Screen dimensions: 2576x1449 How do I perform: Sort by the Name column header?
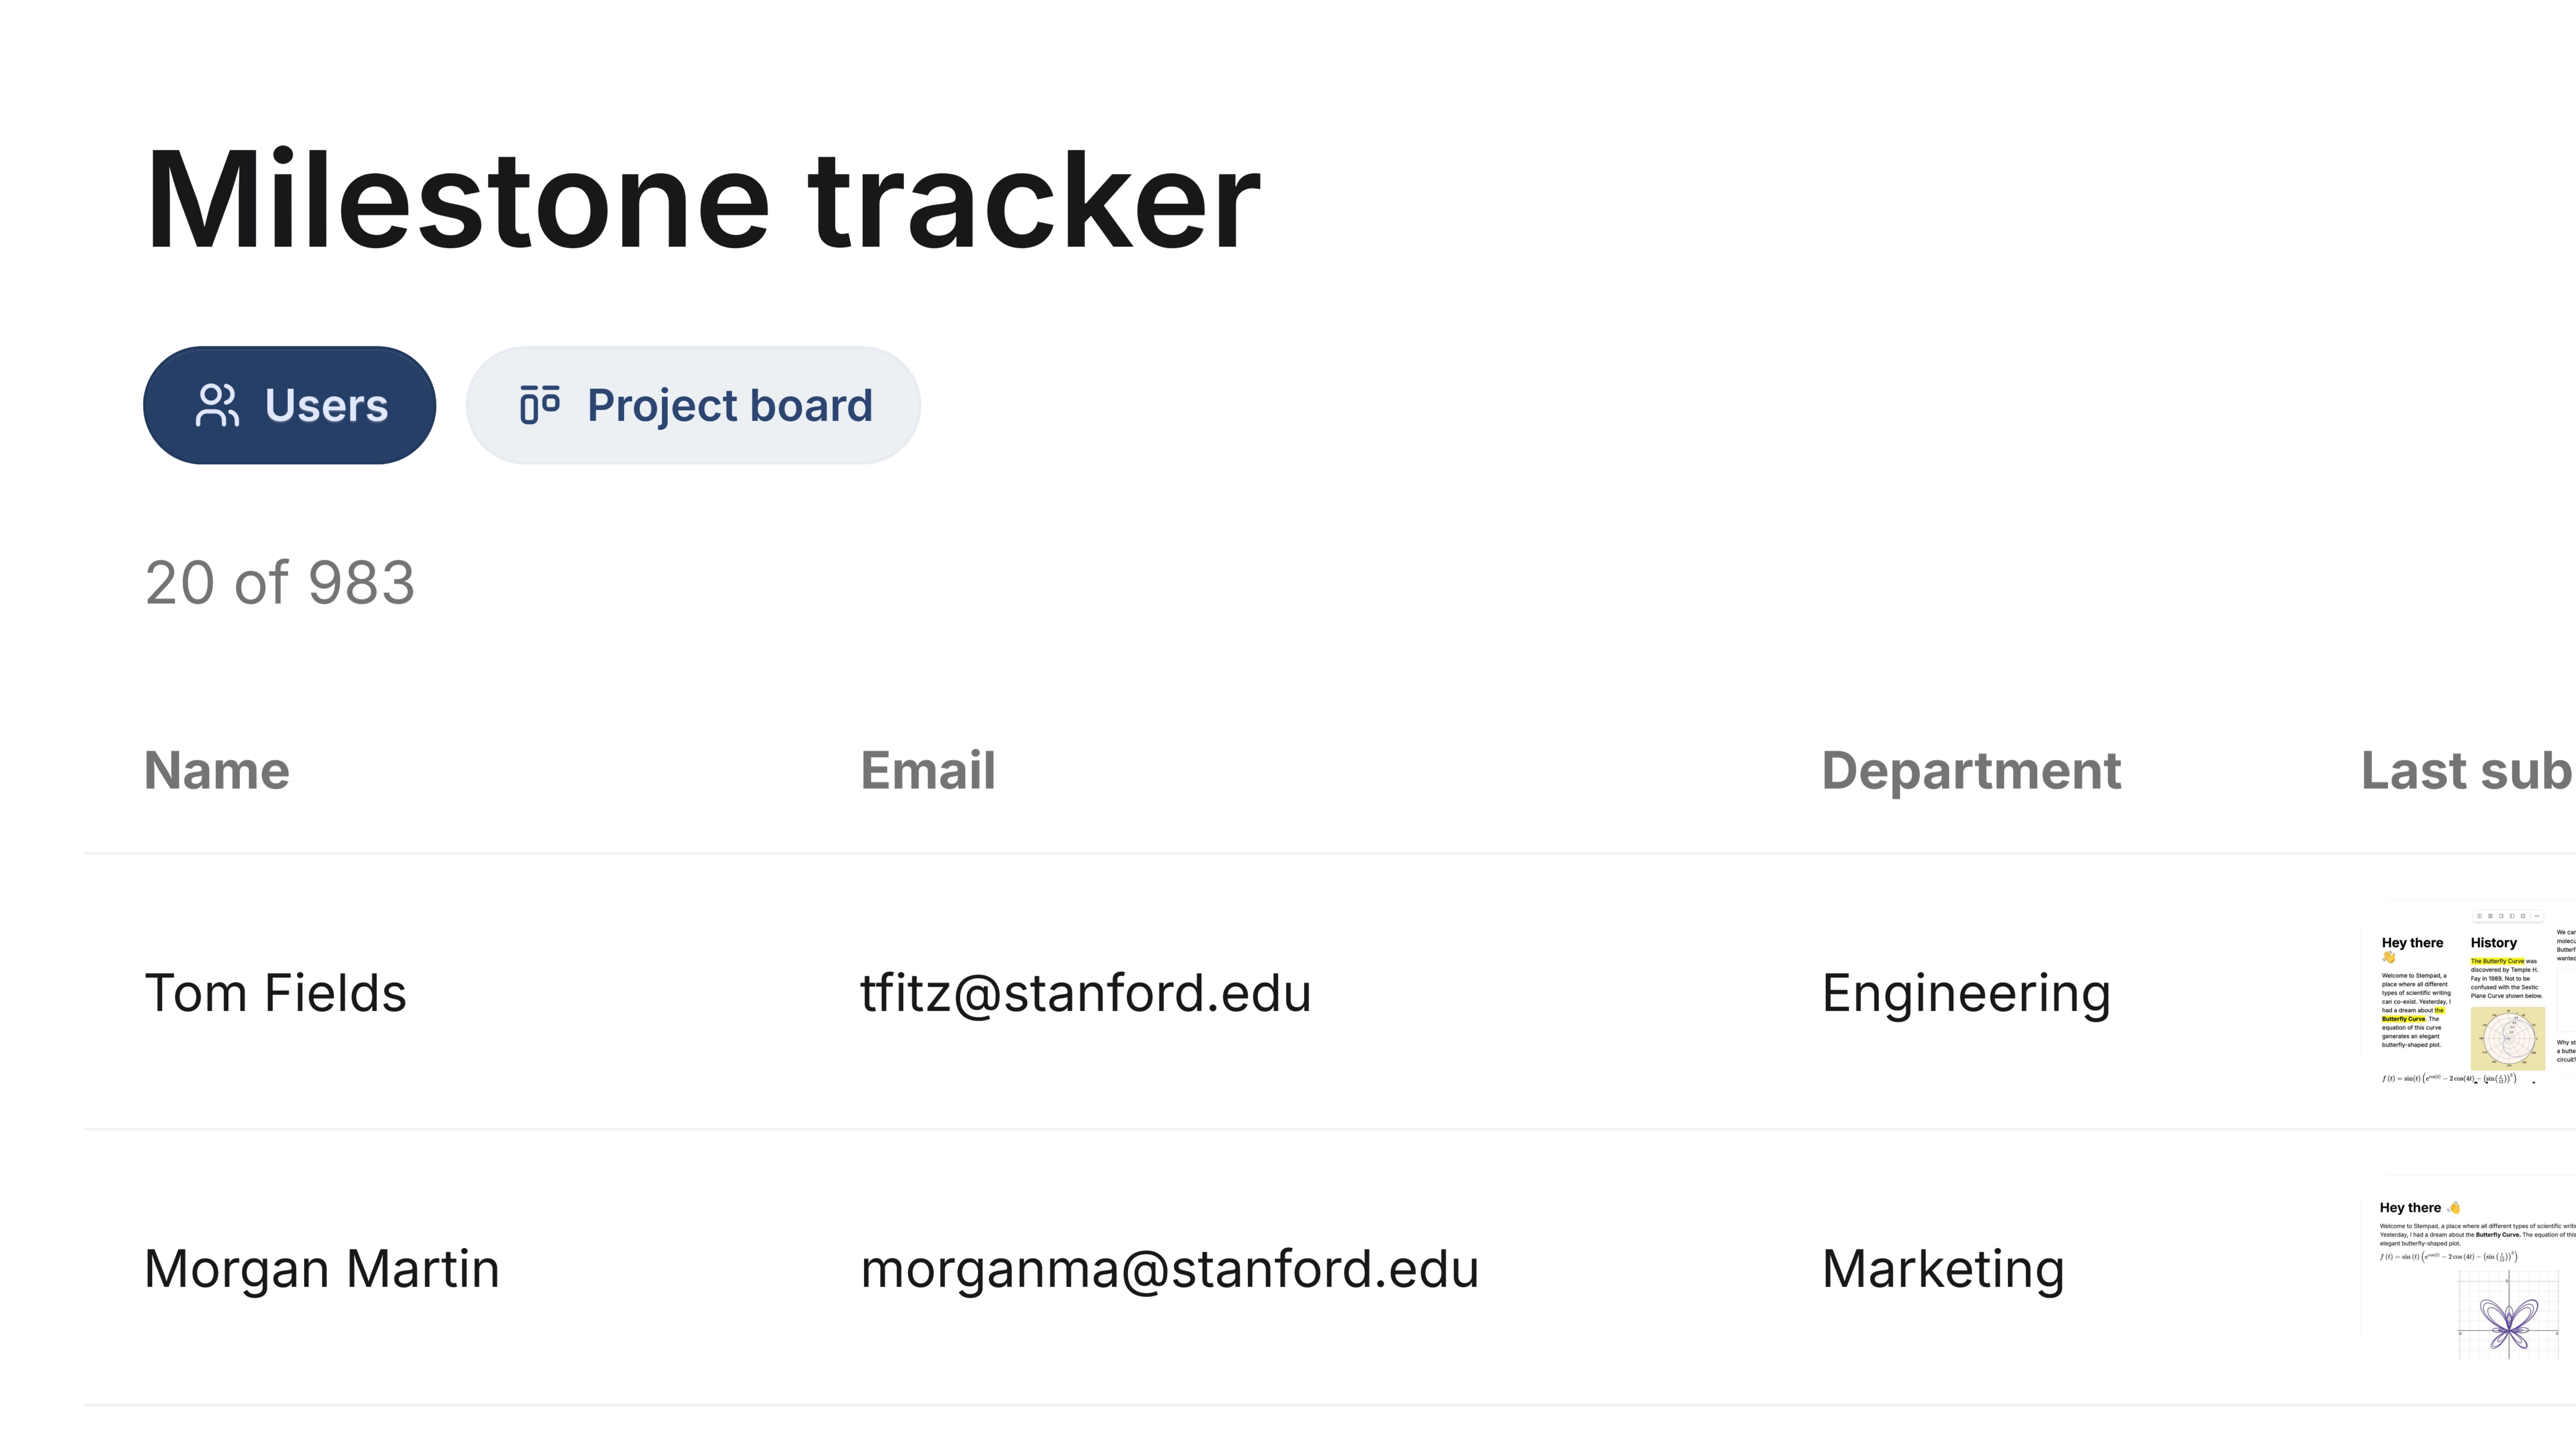pos(217,771)
